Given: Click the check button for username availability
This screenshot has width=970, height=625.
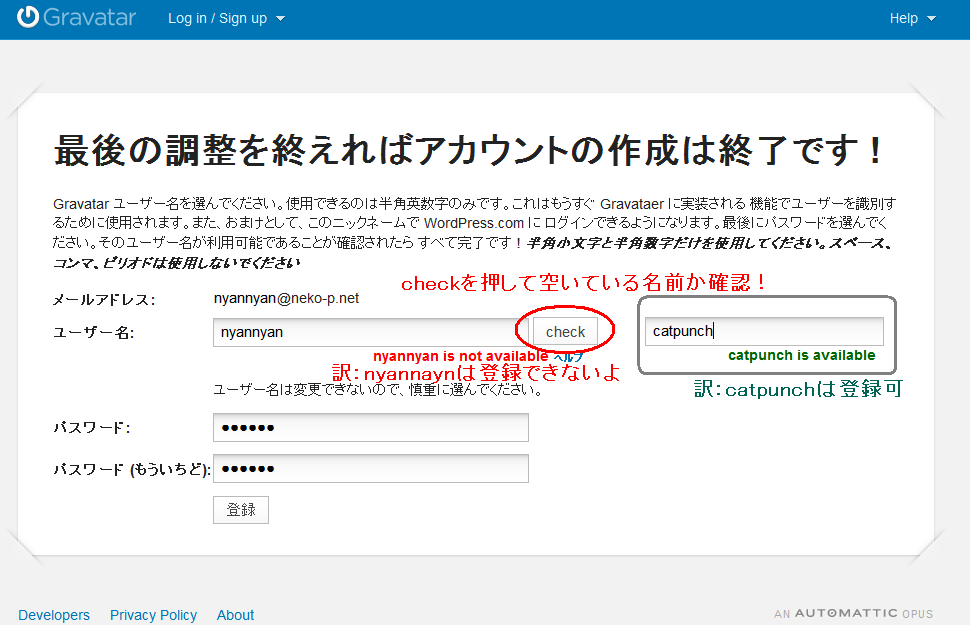Looking at the screenshot, I should 565,332.
